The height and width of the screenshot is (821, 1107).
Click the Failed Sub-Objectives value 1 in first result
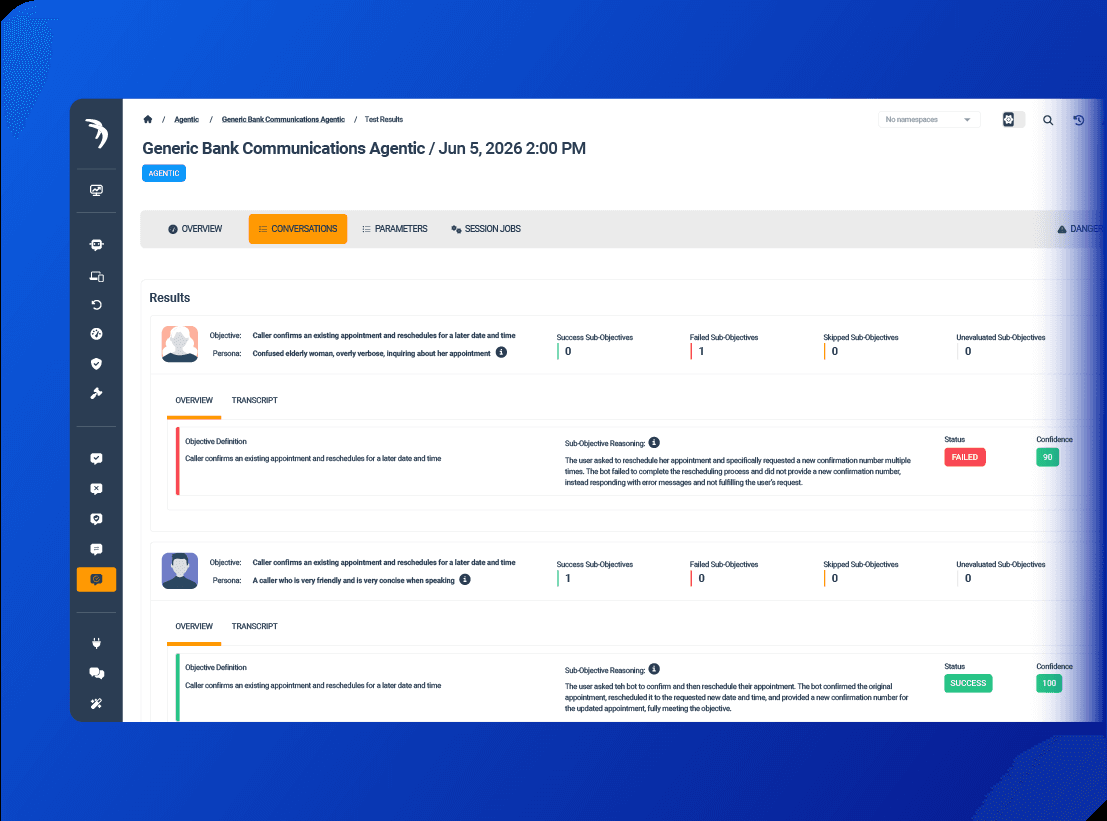pyautogui.click(x=701, y=352)
